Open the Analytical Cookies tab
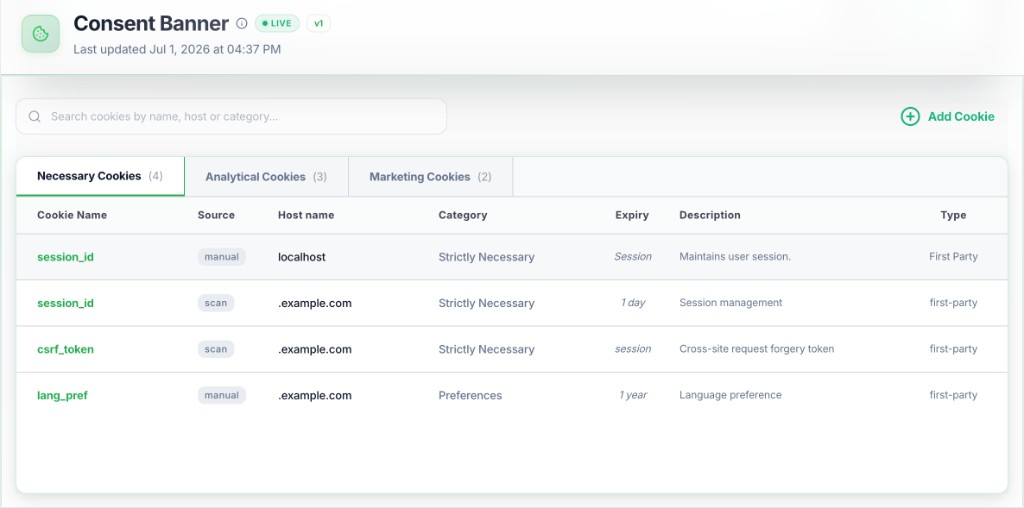1024x508 pixels. (x=266, y=177)
